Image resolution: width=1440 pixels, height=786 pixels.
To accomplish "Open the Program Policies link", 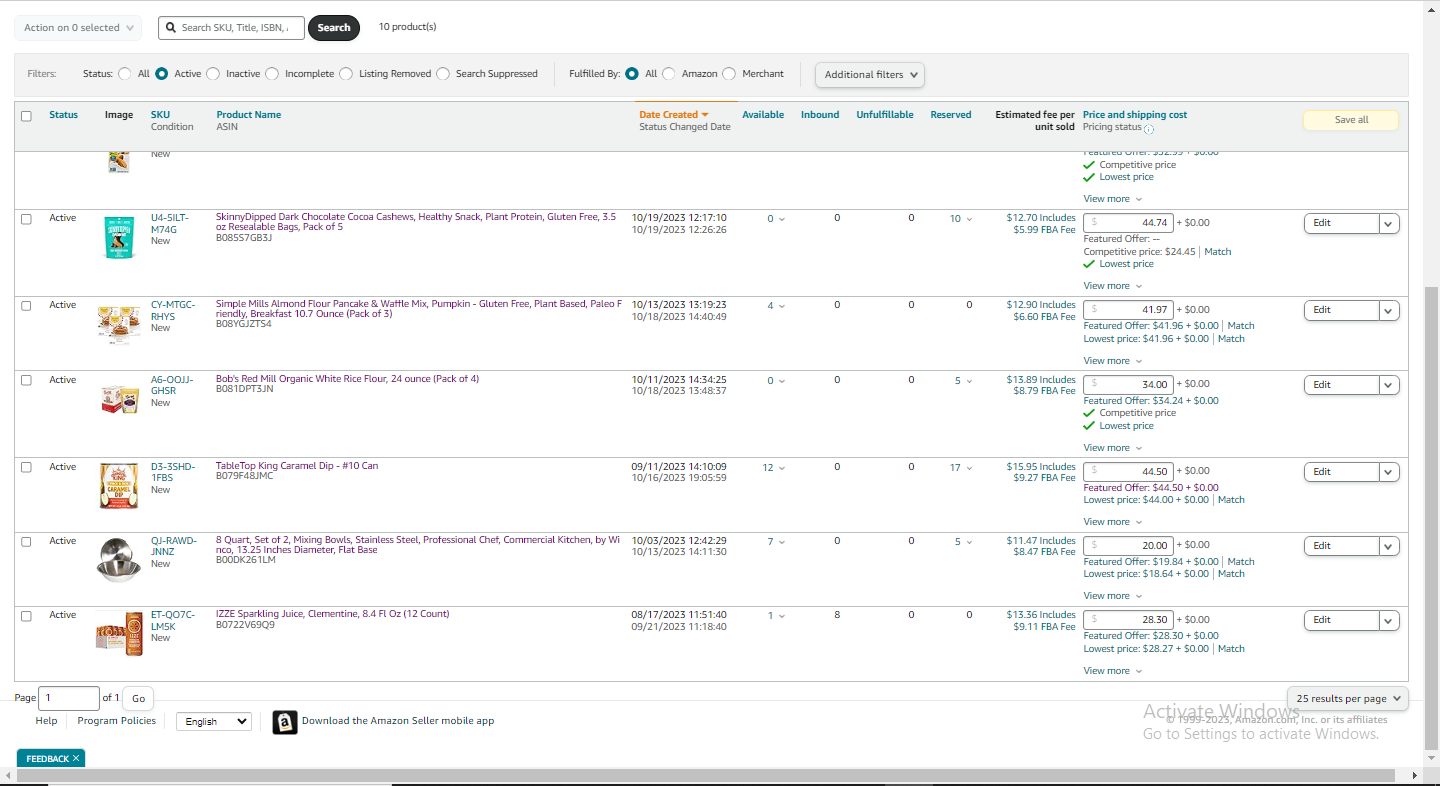I will click(117, 721).
